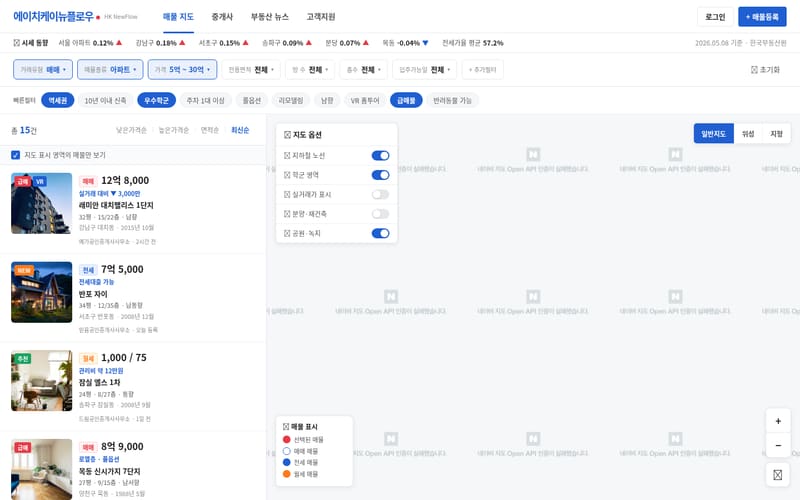Click the VR badge on 래미안 대치팰리스 listing
This screenshot has height=500, width=800.
click(x=40, y=181)
